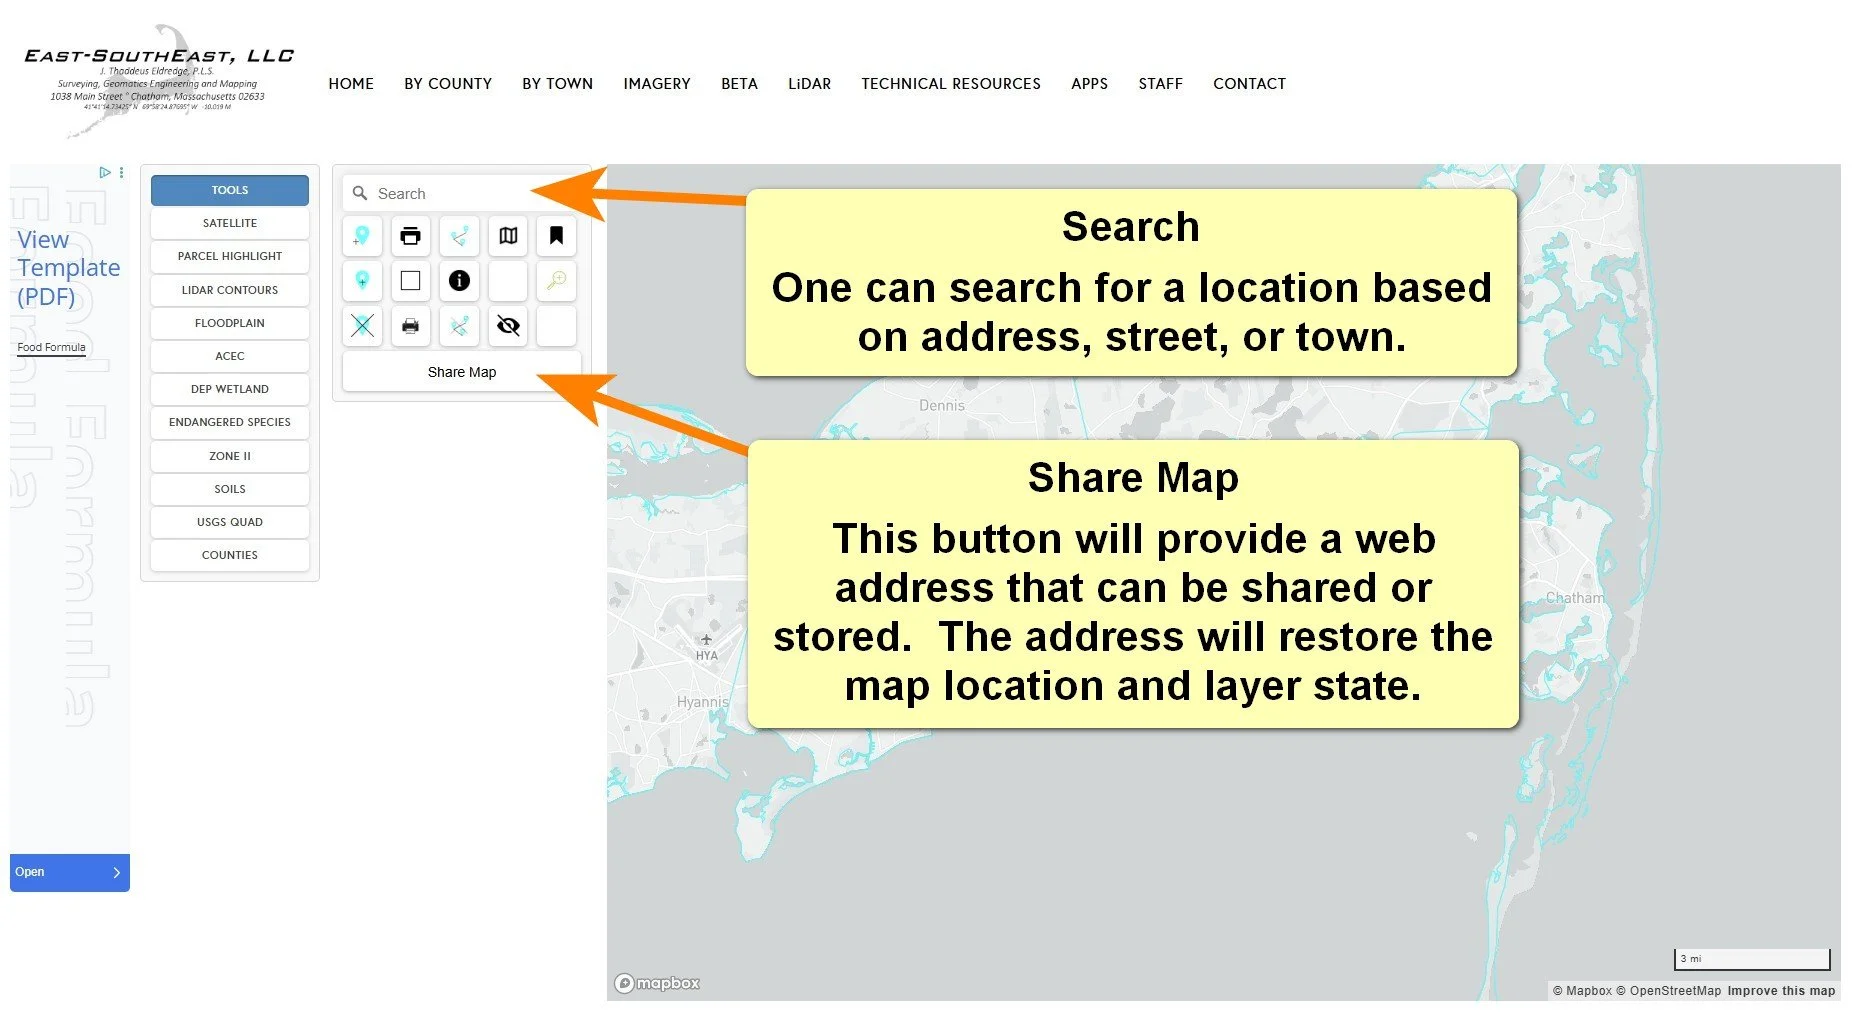Toggle the eye-slash hide layers tool

tap(507, 325)
